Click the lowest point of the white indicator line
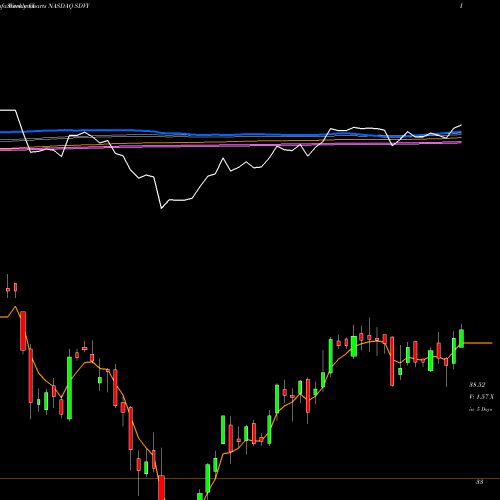The image size is (500, 500). click(161, 208)
